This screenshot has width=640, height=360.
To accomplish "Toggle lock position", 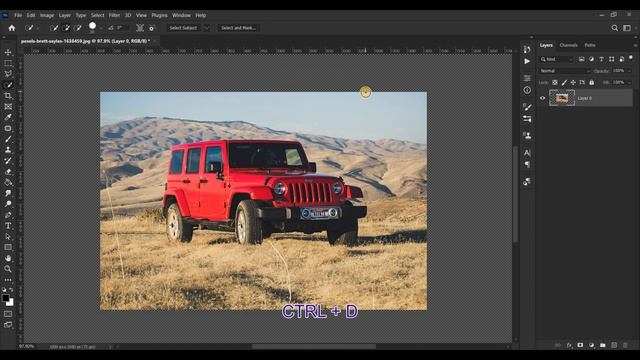I will (573, 82).
